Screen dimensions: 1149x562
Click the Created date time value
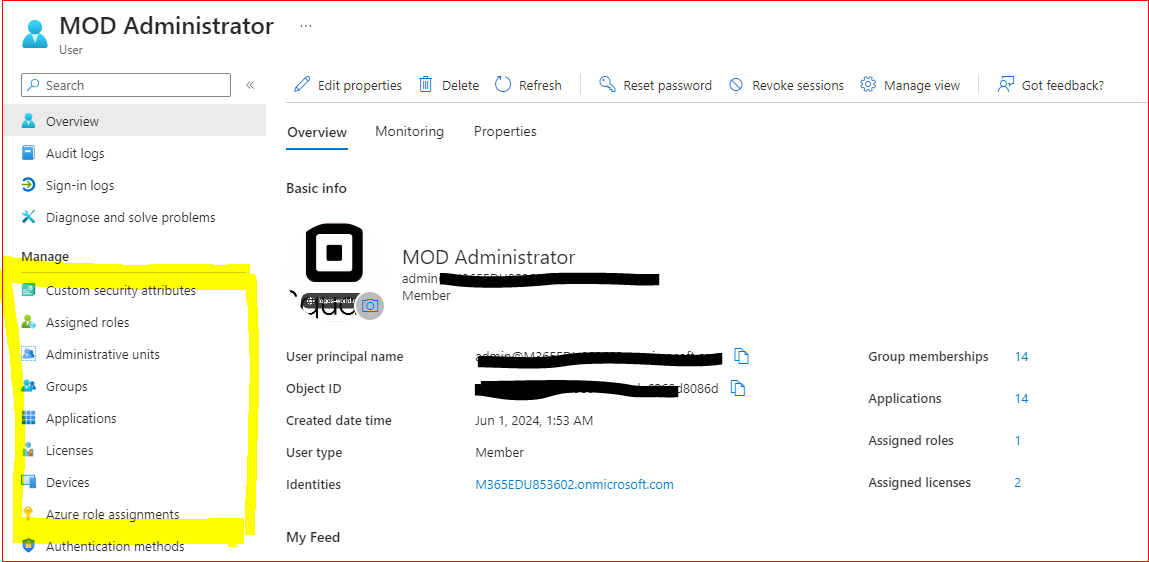[x=534, y=421]
